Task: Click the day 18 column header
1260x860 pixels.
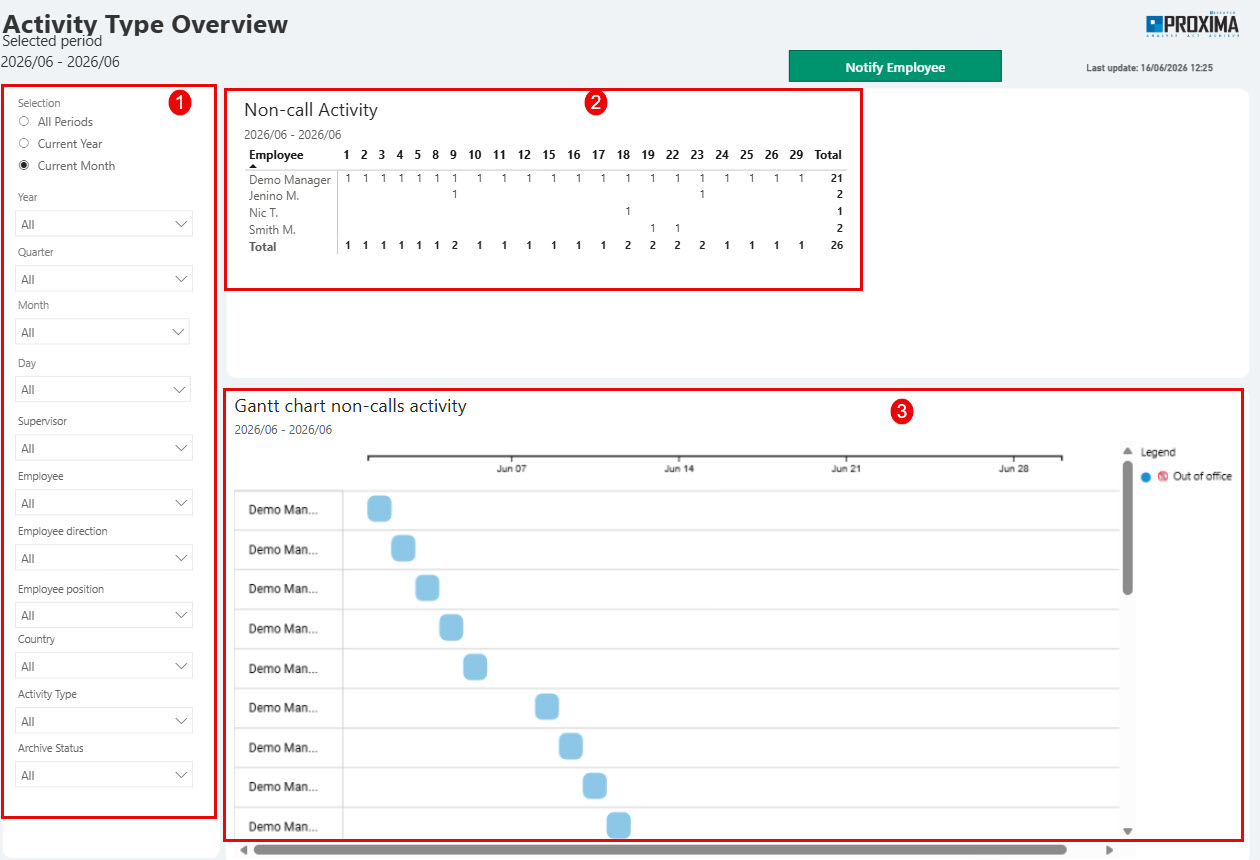Action: coord(623,155)
